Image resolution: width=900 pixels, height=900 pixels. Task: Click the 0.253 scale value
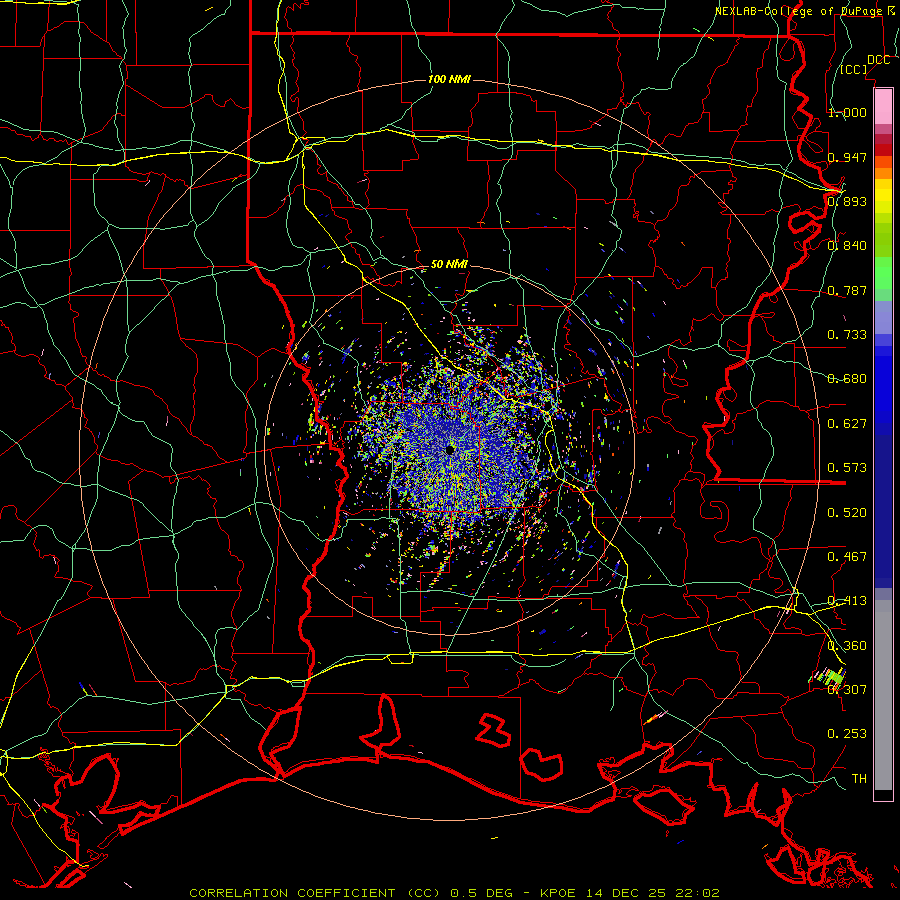tap(847, 734)
